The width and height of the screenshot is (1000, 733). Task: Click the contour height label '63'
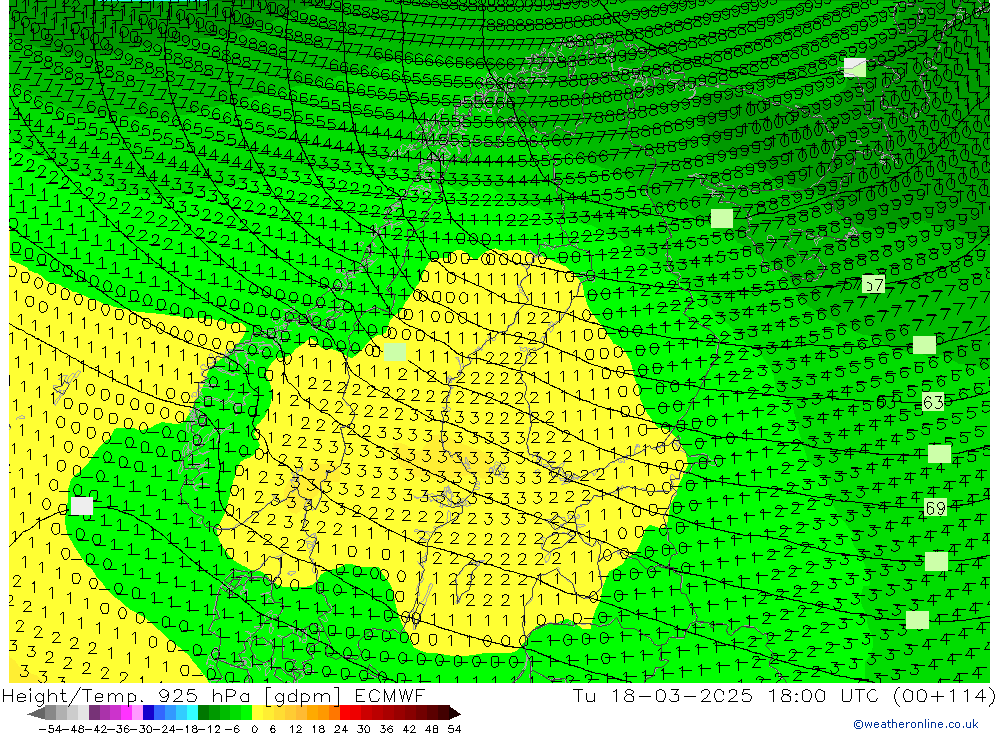point(933,403)
